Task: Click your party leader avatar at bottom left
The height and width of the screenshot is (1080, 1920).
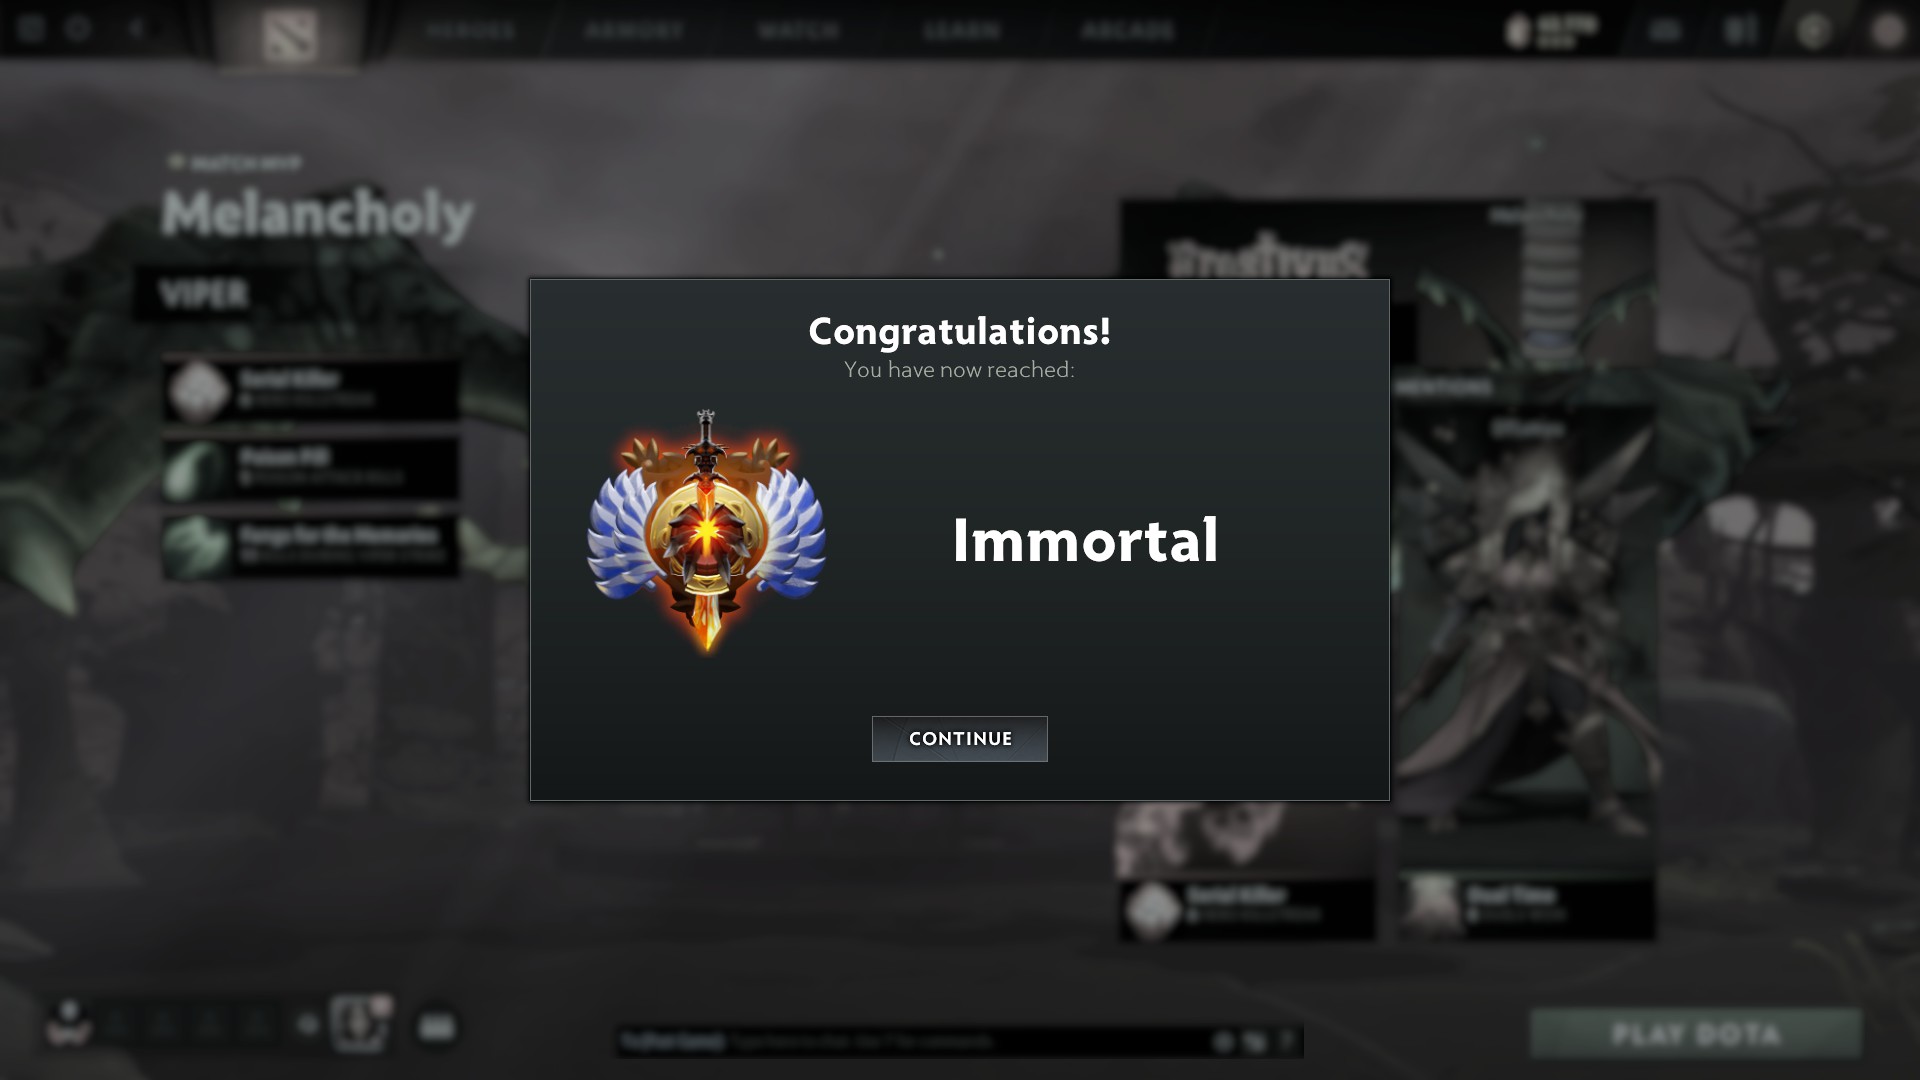Action: pos(69,1022)
